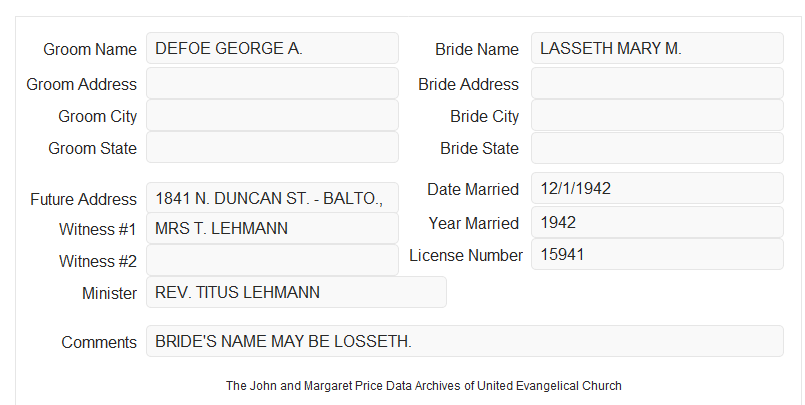Click the Bride State field
805x405 pixels.
pos(657,148)
